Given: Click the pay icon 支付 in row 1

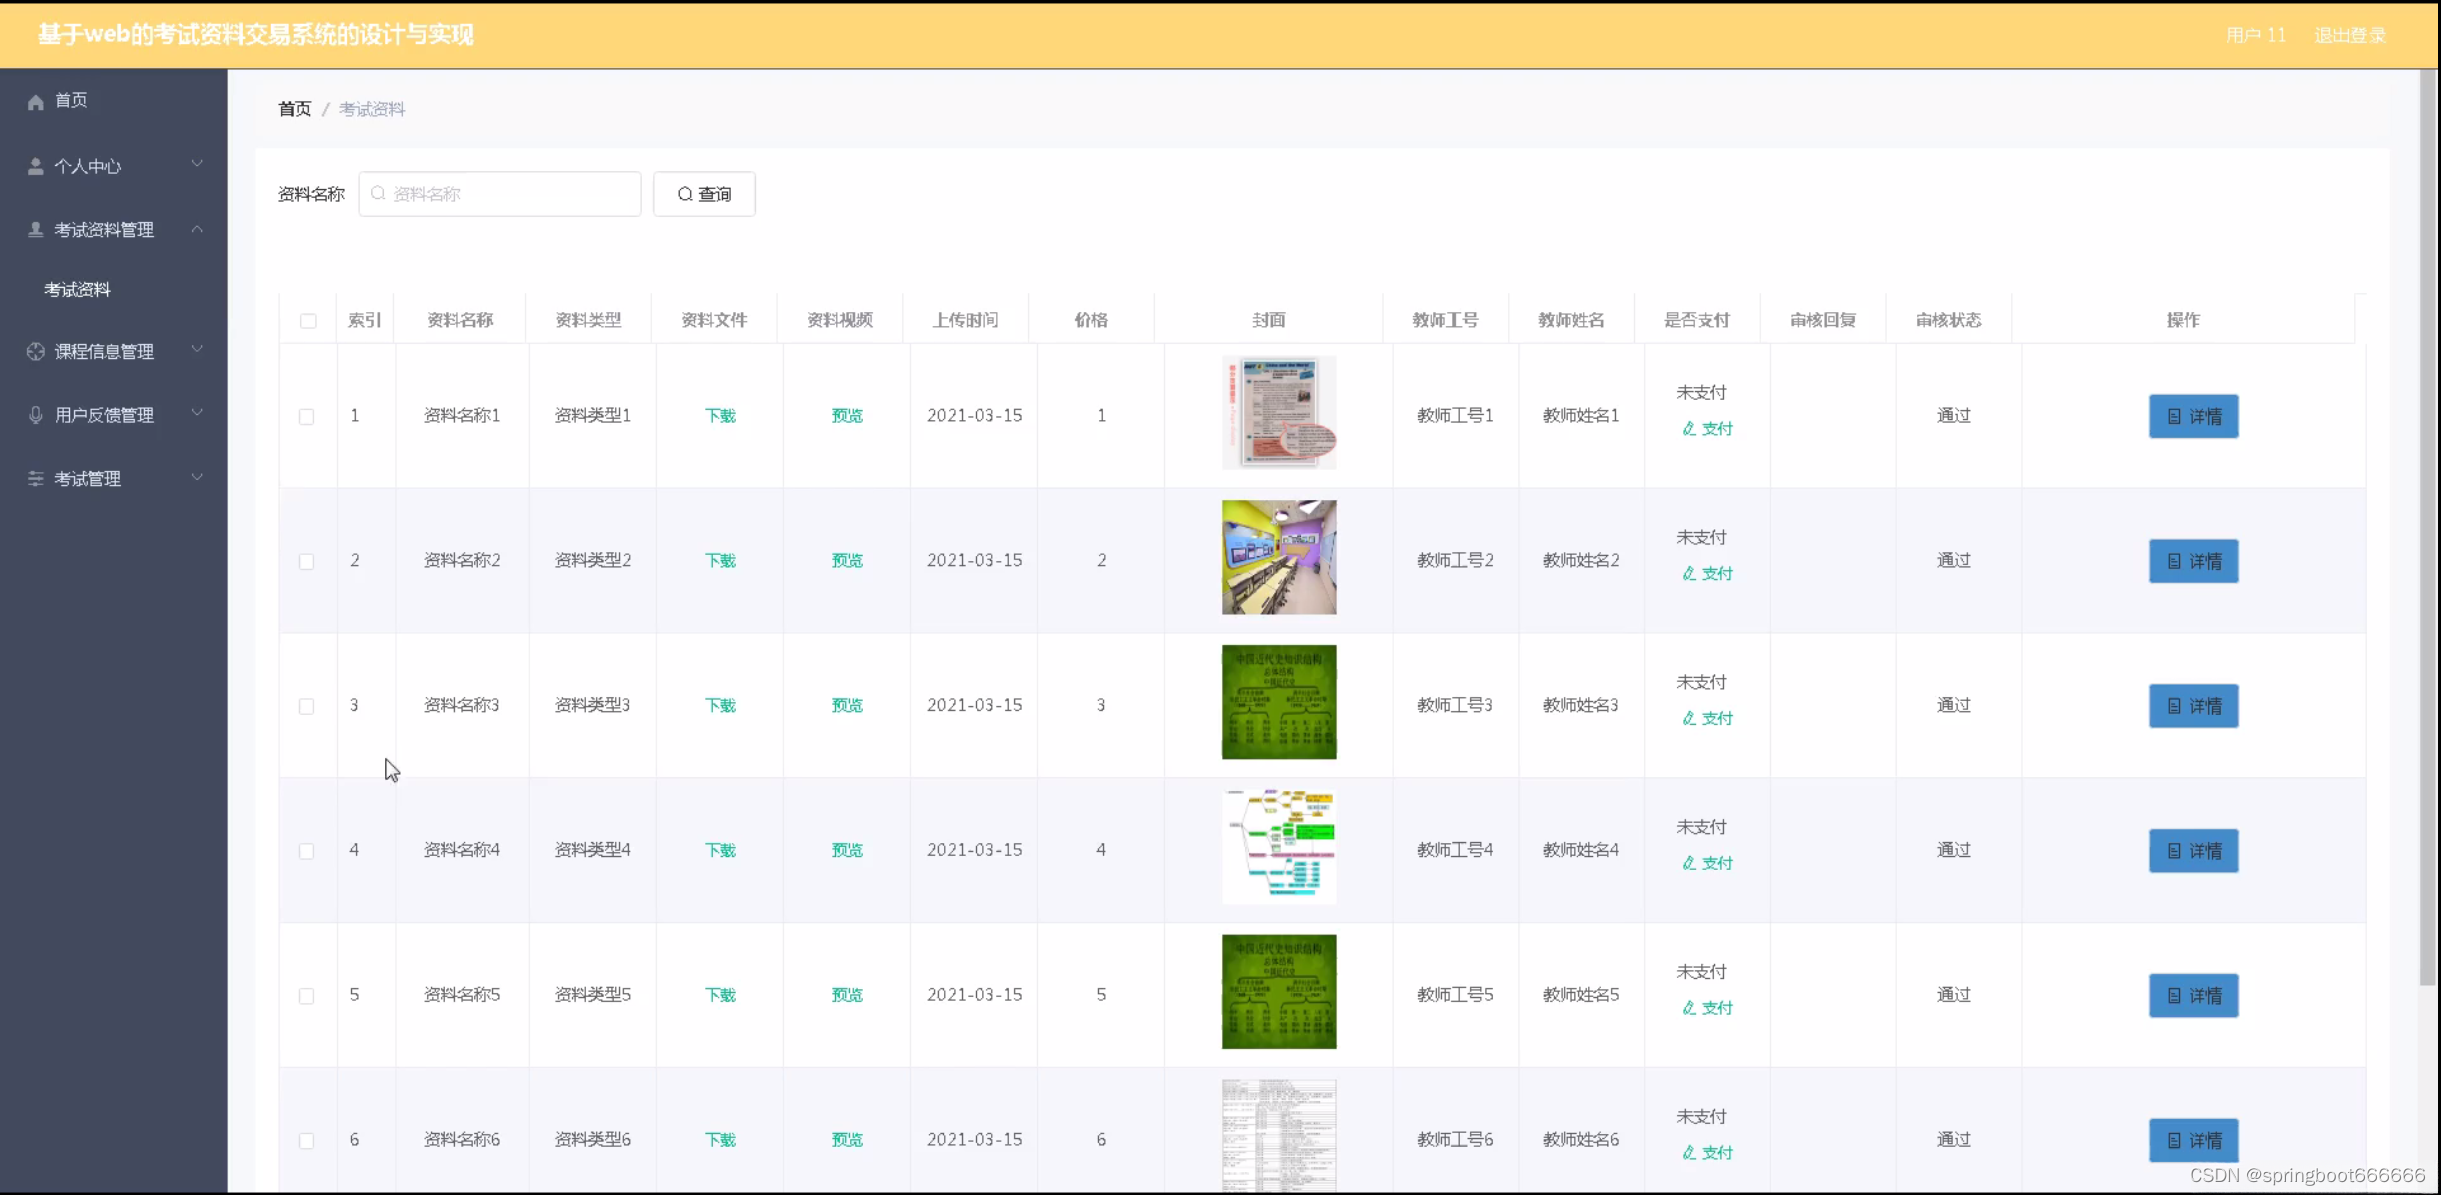Looking at the screenshot, I should click(1689, 429).
